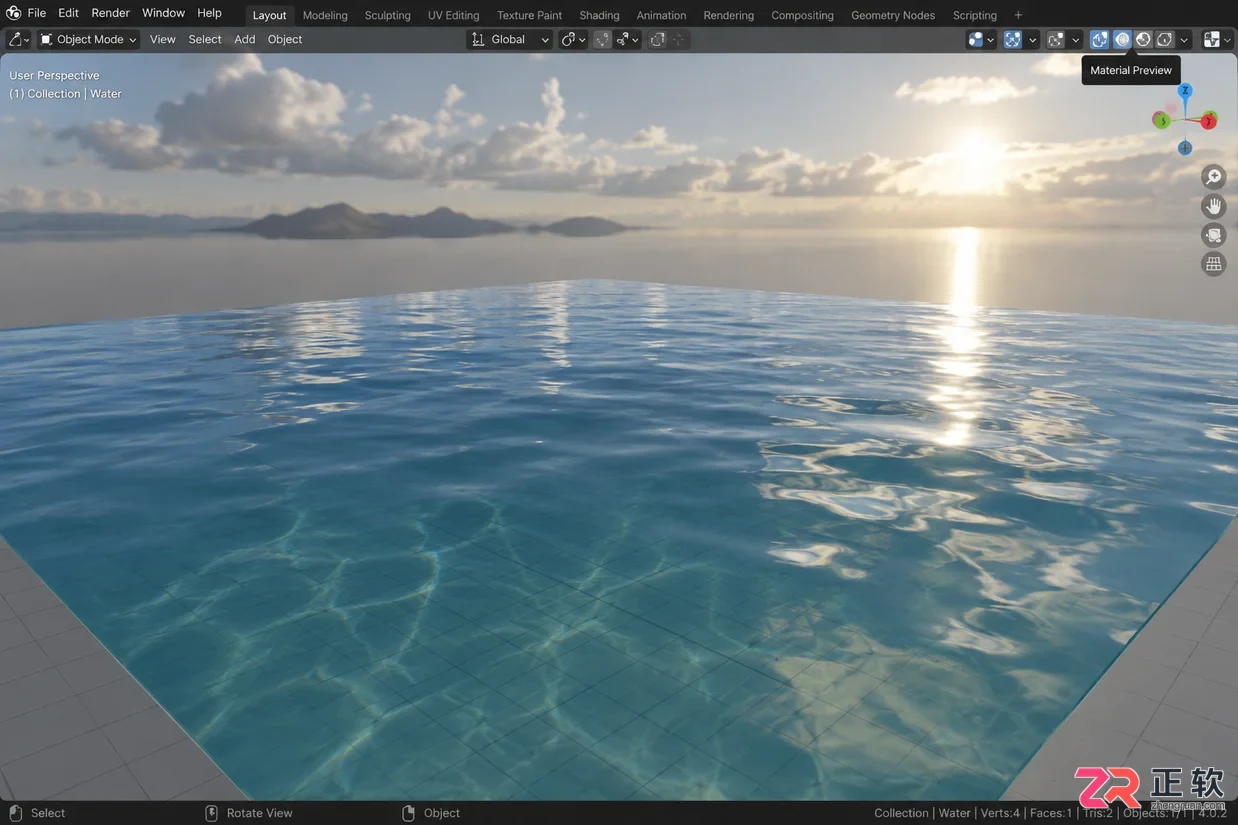1238x825 pixels.
Task: Open the transform pivot point dropdown
Action: [x=573, y=39]
